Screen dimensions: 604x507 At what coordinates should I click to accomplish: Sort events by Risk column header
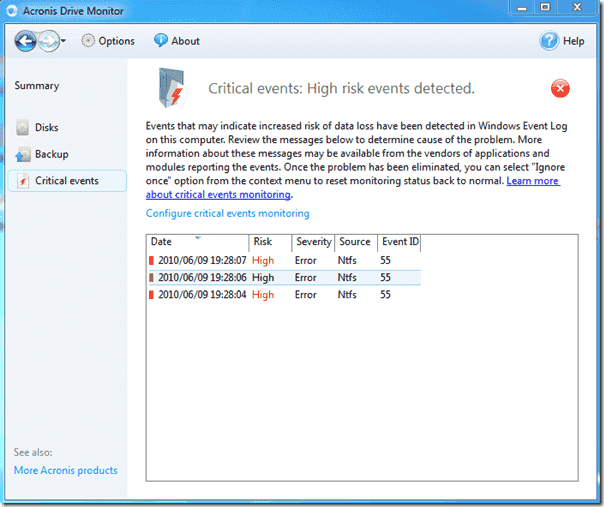click(x=270, y=243)
